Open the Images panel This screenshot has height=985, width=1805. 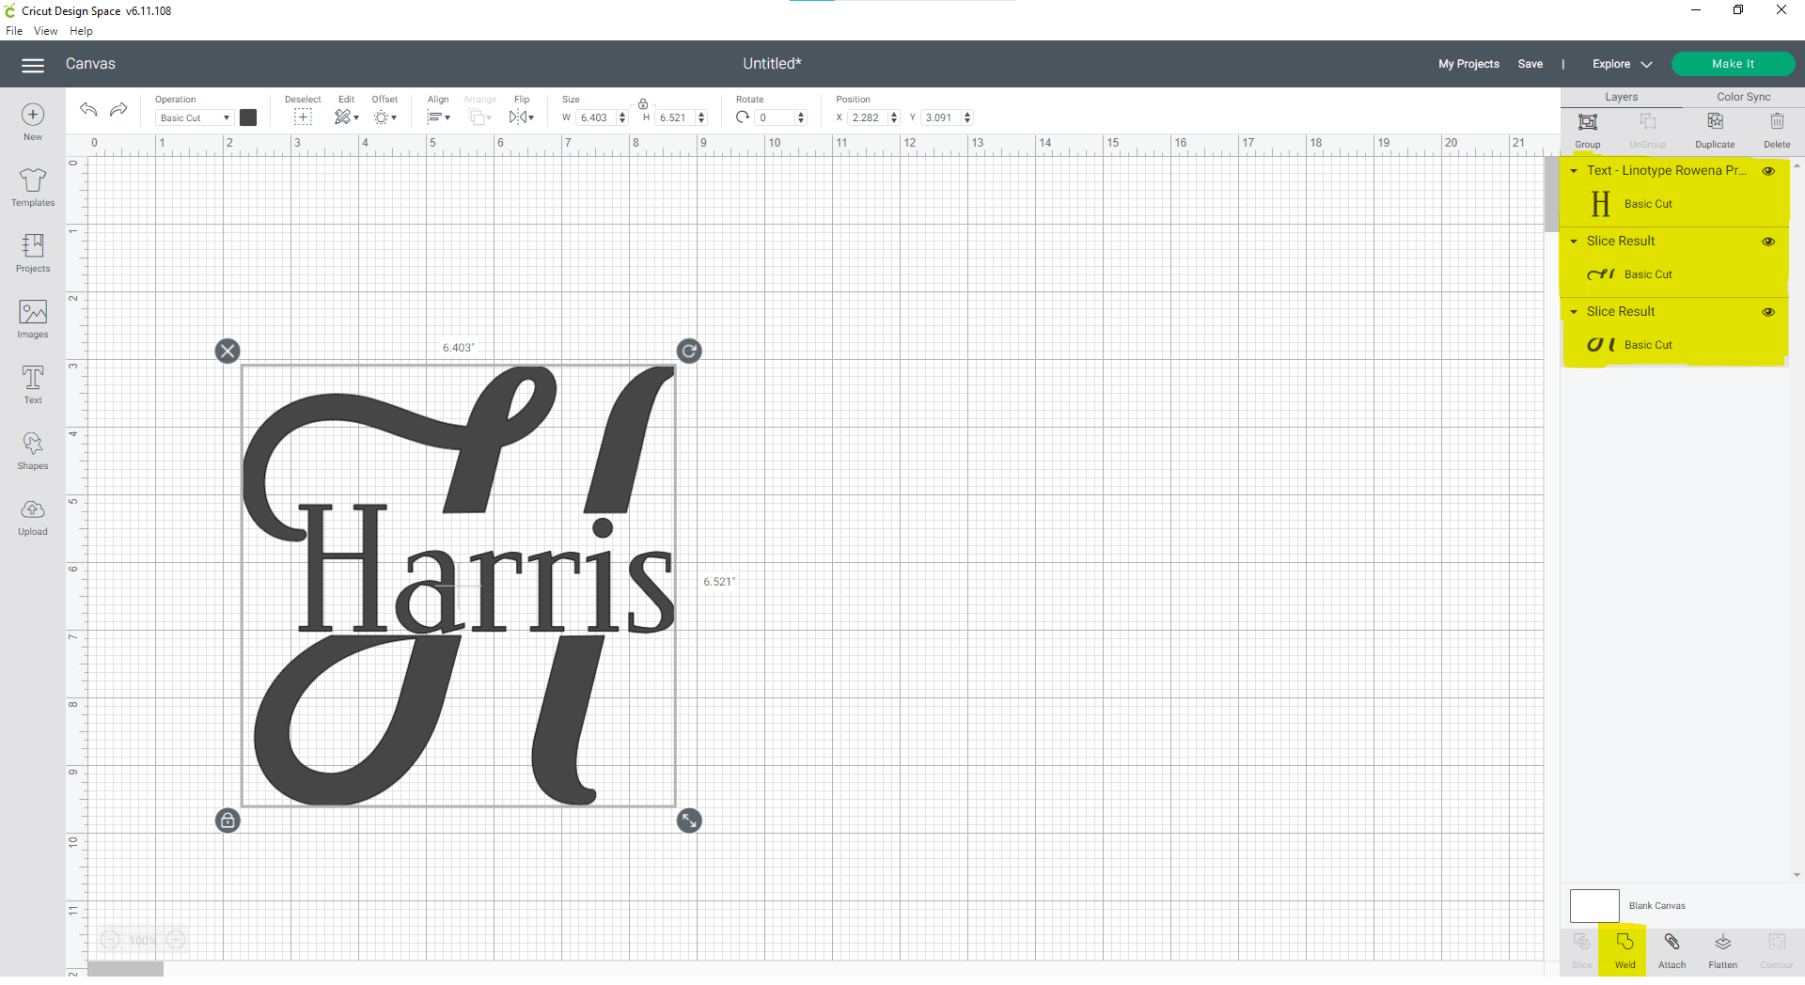tap(32, 320)
